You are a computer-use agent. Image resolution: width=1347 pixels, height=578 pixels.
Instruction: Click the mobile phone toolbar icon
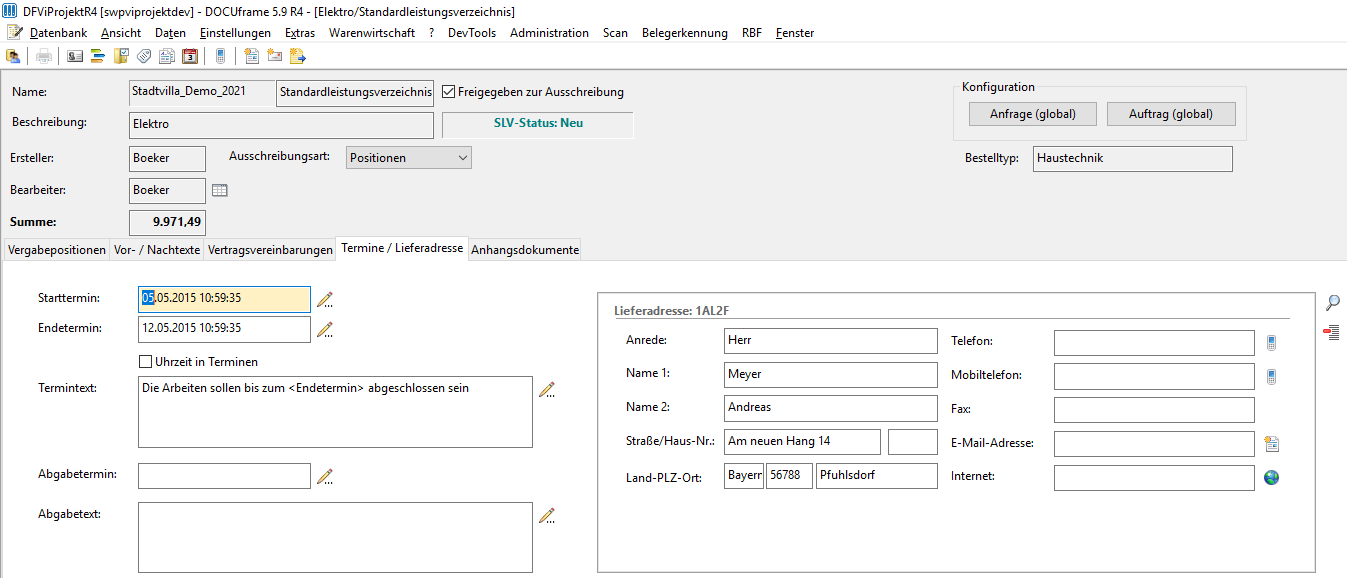[220, 56]
